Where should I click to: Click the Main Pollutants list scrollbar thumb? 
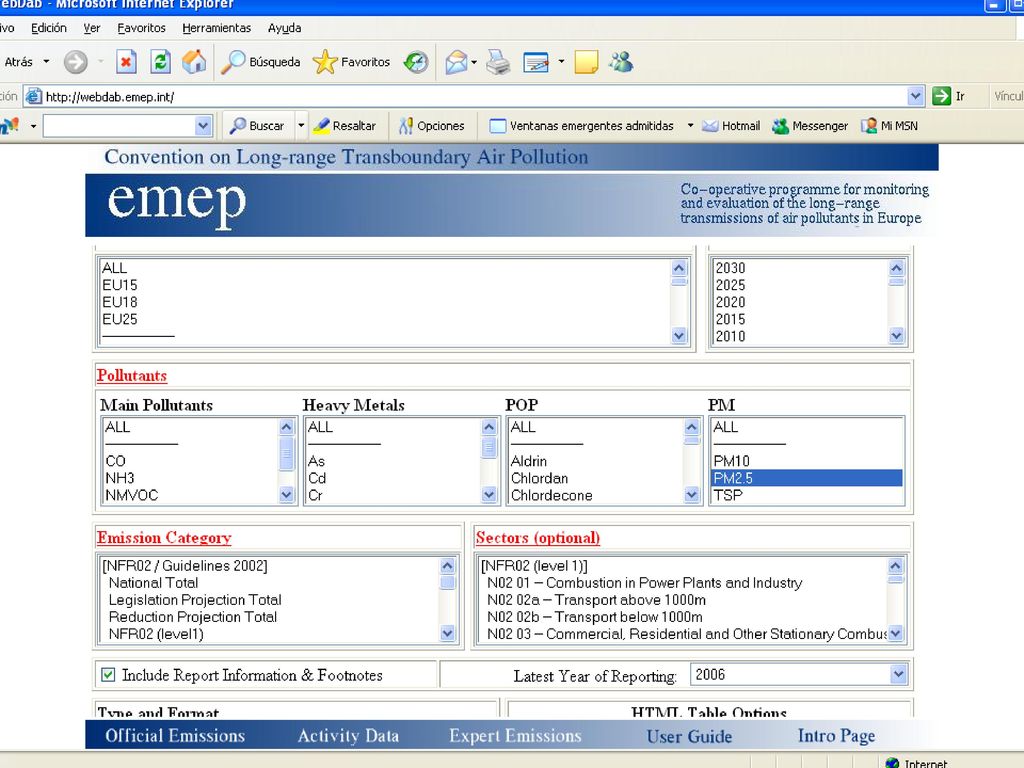tap(286, 454)
